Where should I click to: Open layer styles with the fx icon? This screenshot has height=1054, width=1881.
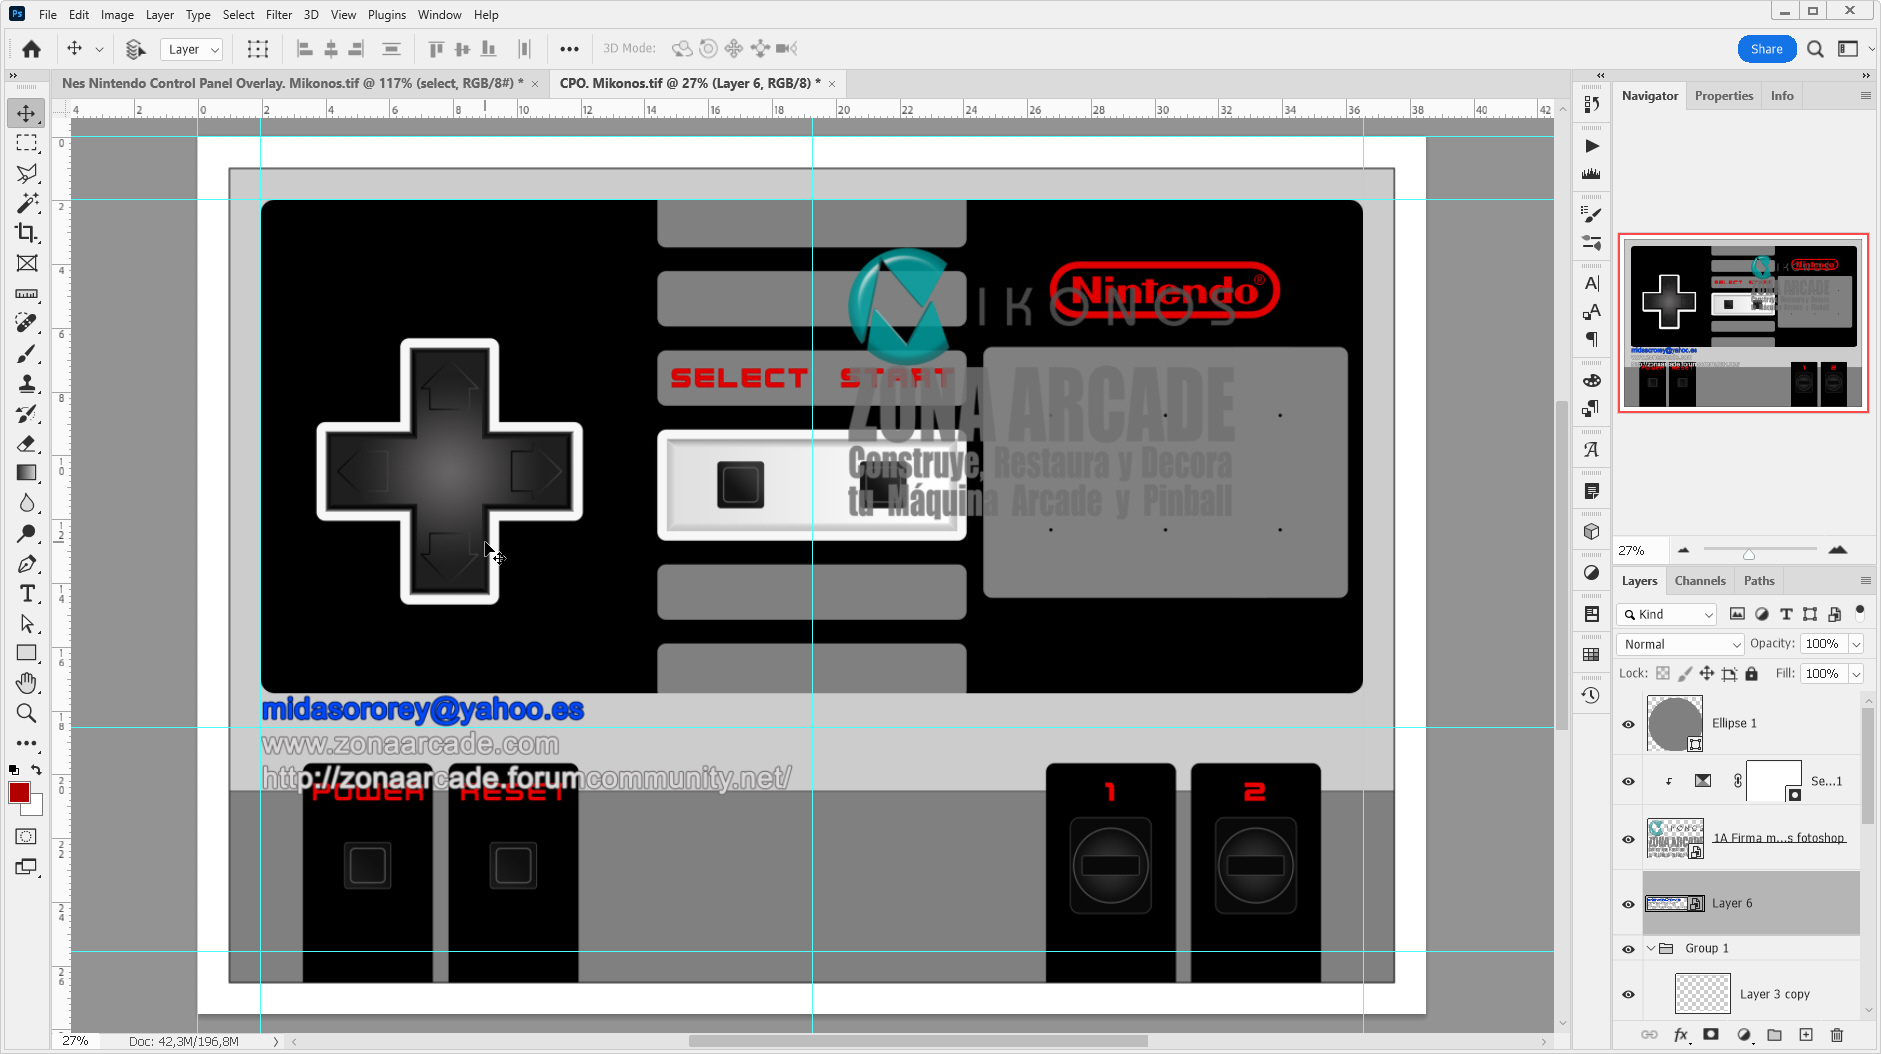click(1682, 1035)
